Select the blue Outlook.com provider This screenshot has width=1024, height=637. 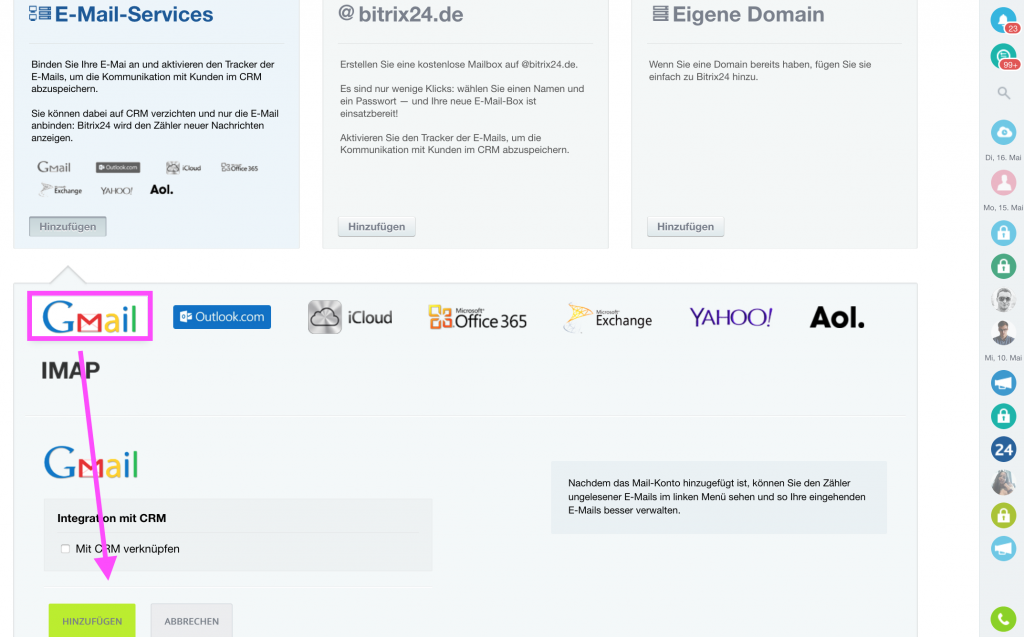(x=222, y=317)
